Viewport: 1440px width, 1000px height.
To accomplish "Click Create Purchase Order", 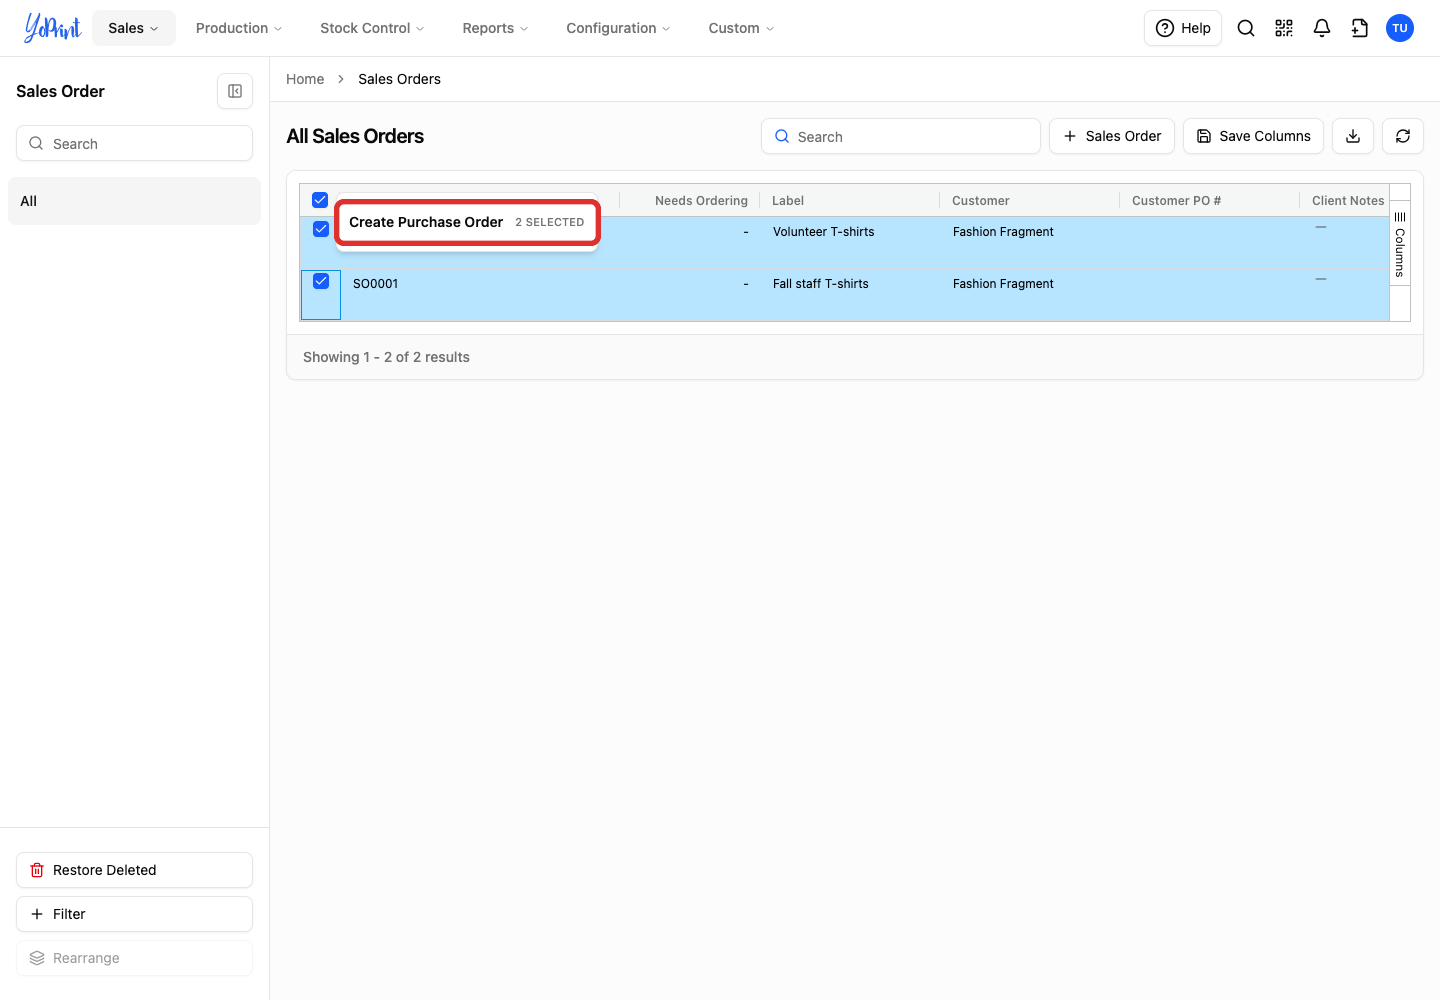I will [x=467, y=222].
